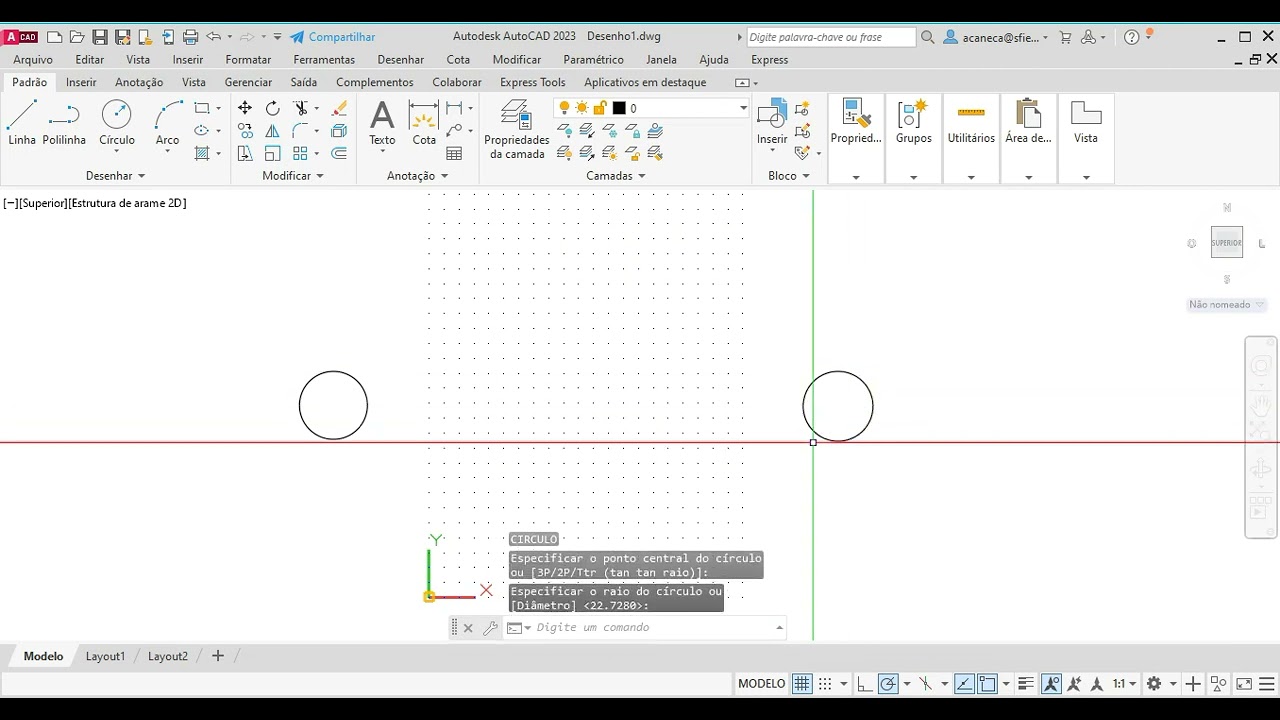
Task: Toggle isometric drafting in status bar
Action: coord(926,684)
